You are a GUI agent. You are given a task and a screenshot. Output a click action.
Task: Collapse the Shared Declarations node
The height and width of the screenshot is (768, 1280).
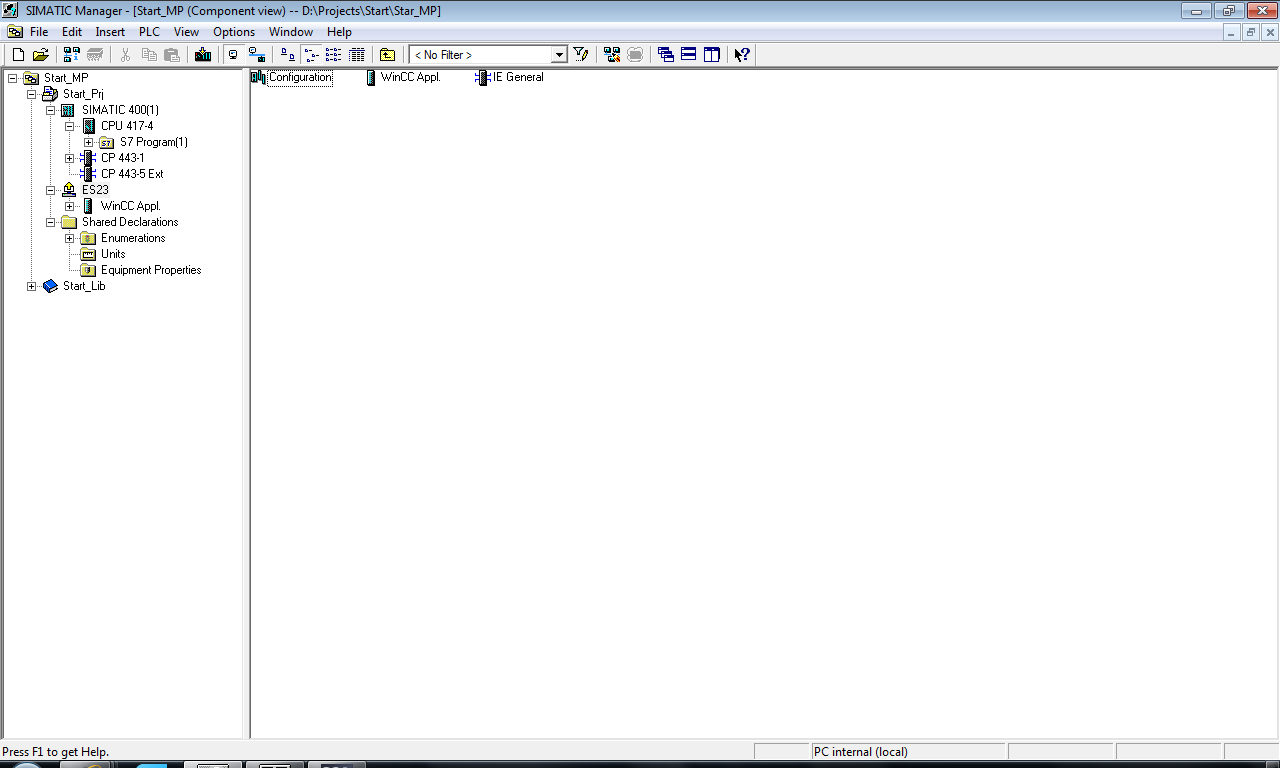tap(50, 222)
